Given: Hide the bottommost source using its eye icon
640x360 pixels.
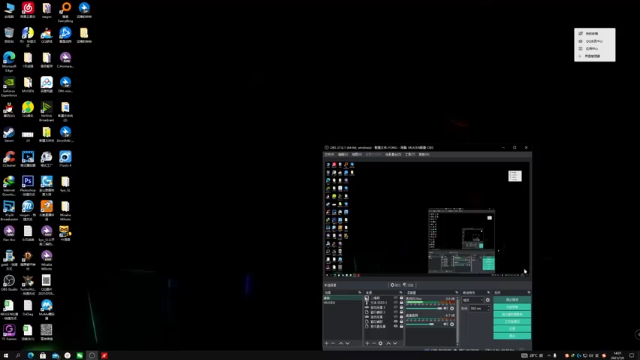Looking at the screenshot, I should click(396, 326).
